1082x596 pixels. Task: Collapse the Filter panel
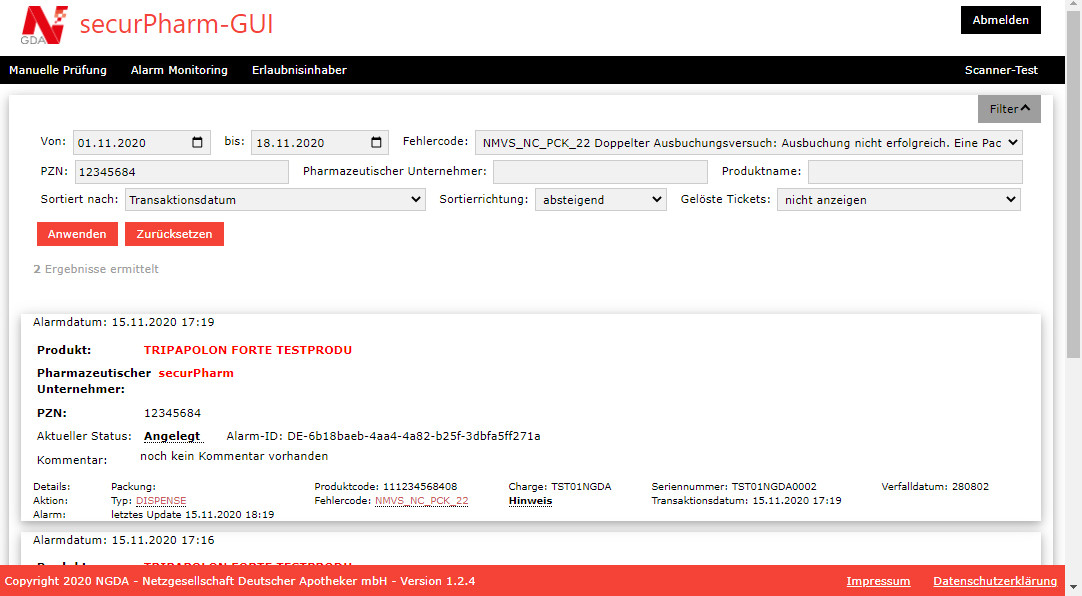pyautogui.click(x=1009, y=109)
